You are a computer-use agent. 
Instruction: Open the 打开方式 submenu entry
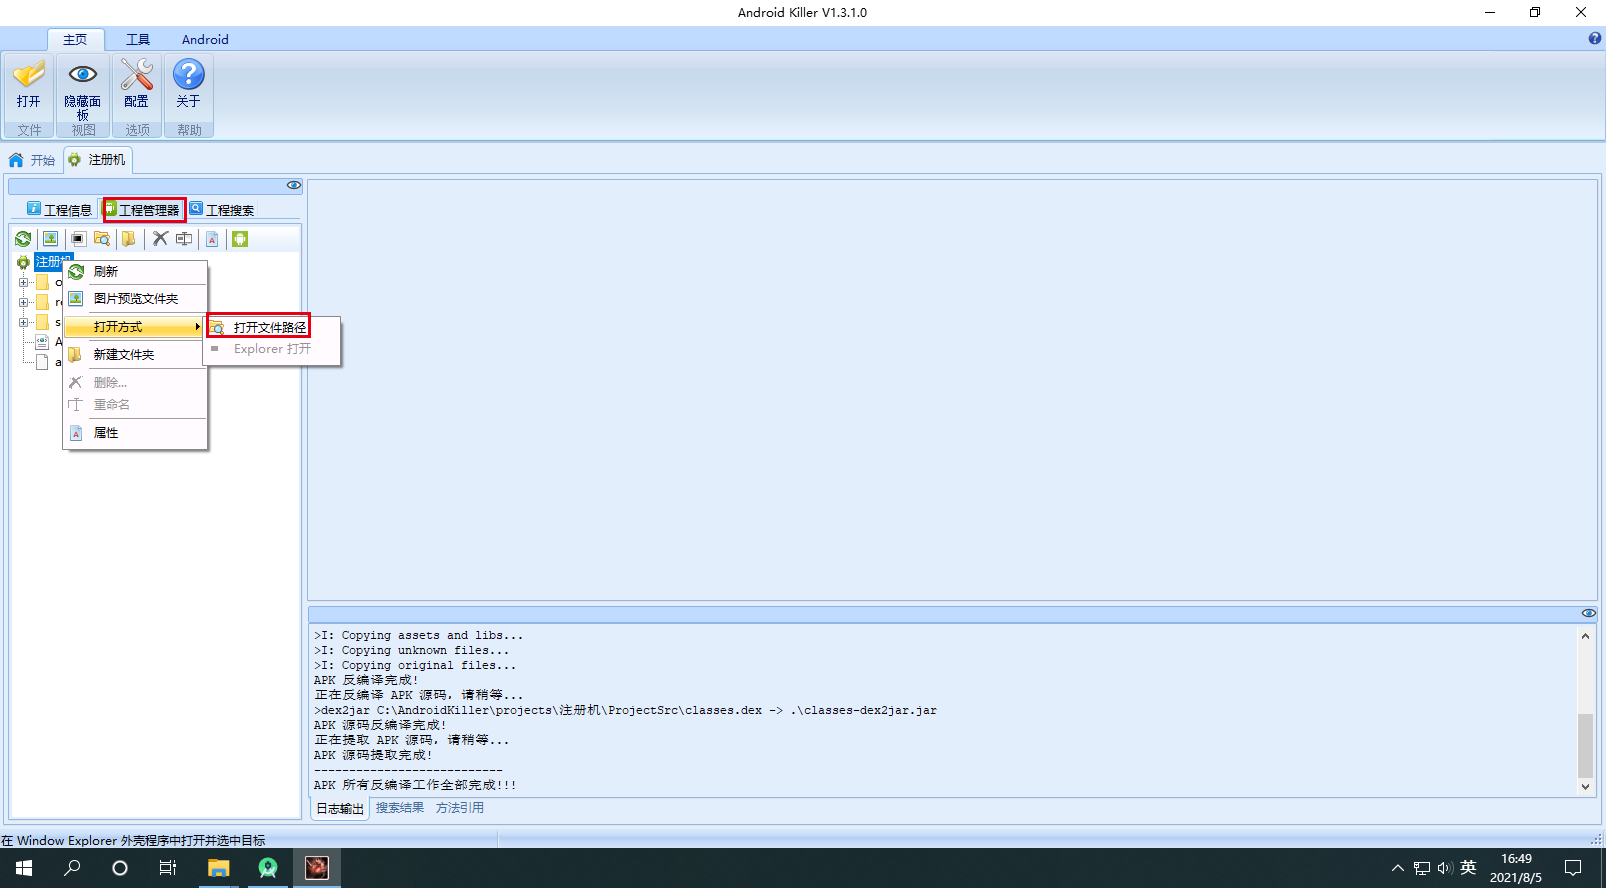(135, 327)
